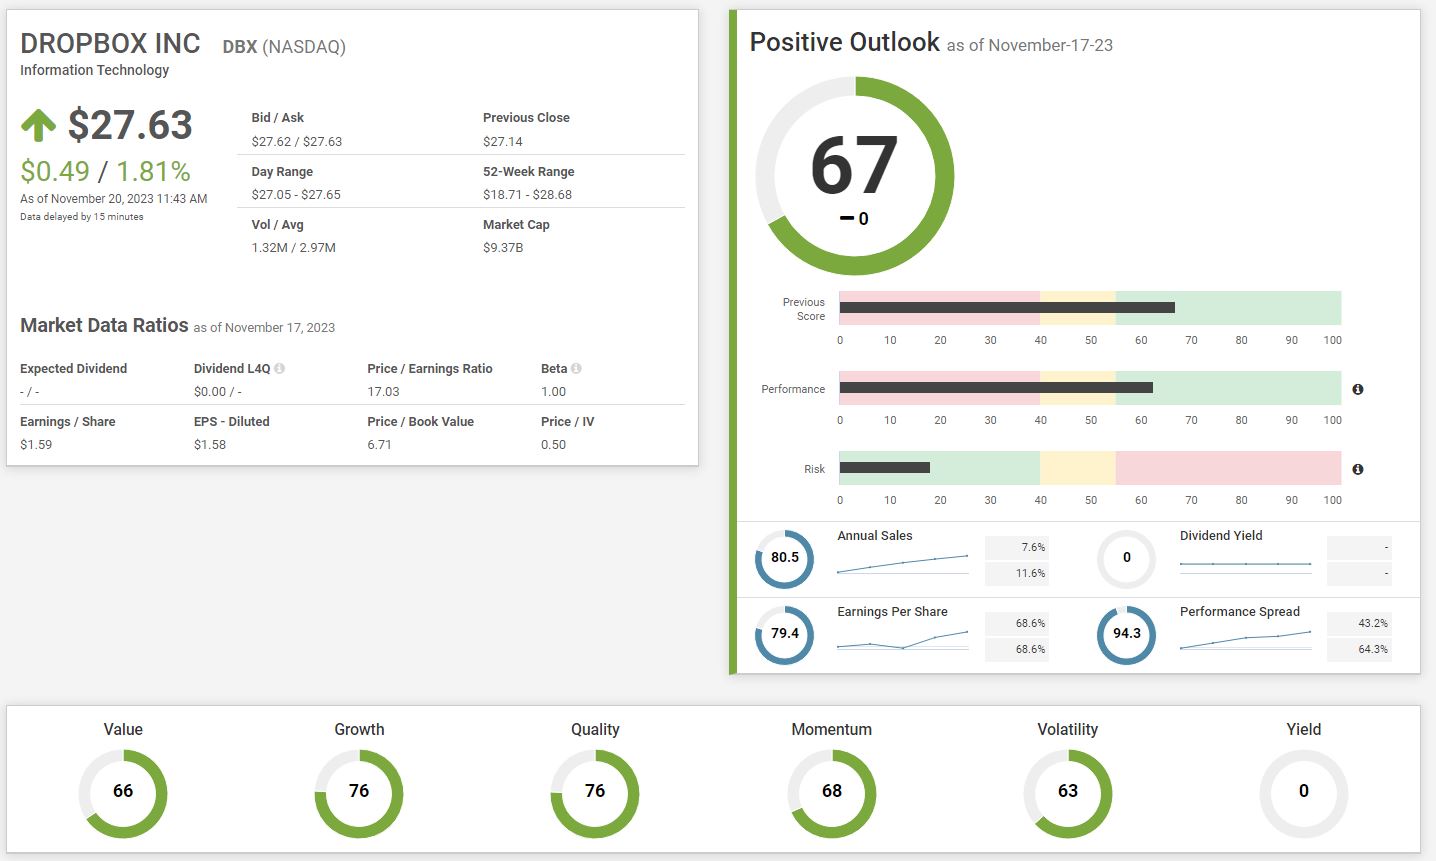The width and height of the screenshot is (1436, 861).
Task: Click the green up-arrow price icon
Action: point(39,125)
